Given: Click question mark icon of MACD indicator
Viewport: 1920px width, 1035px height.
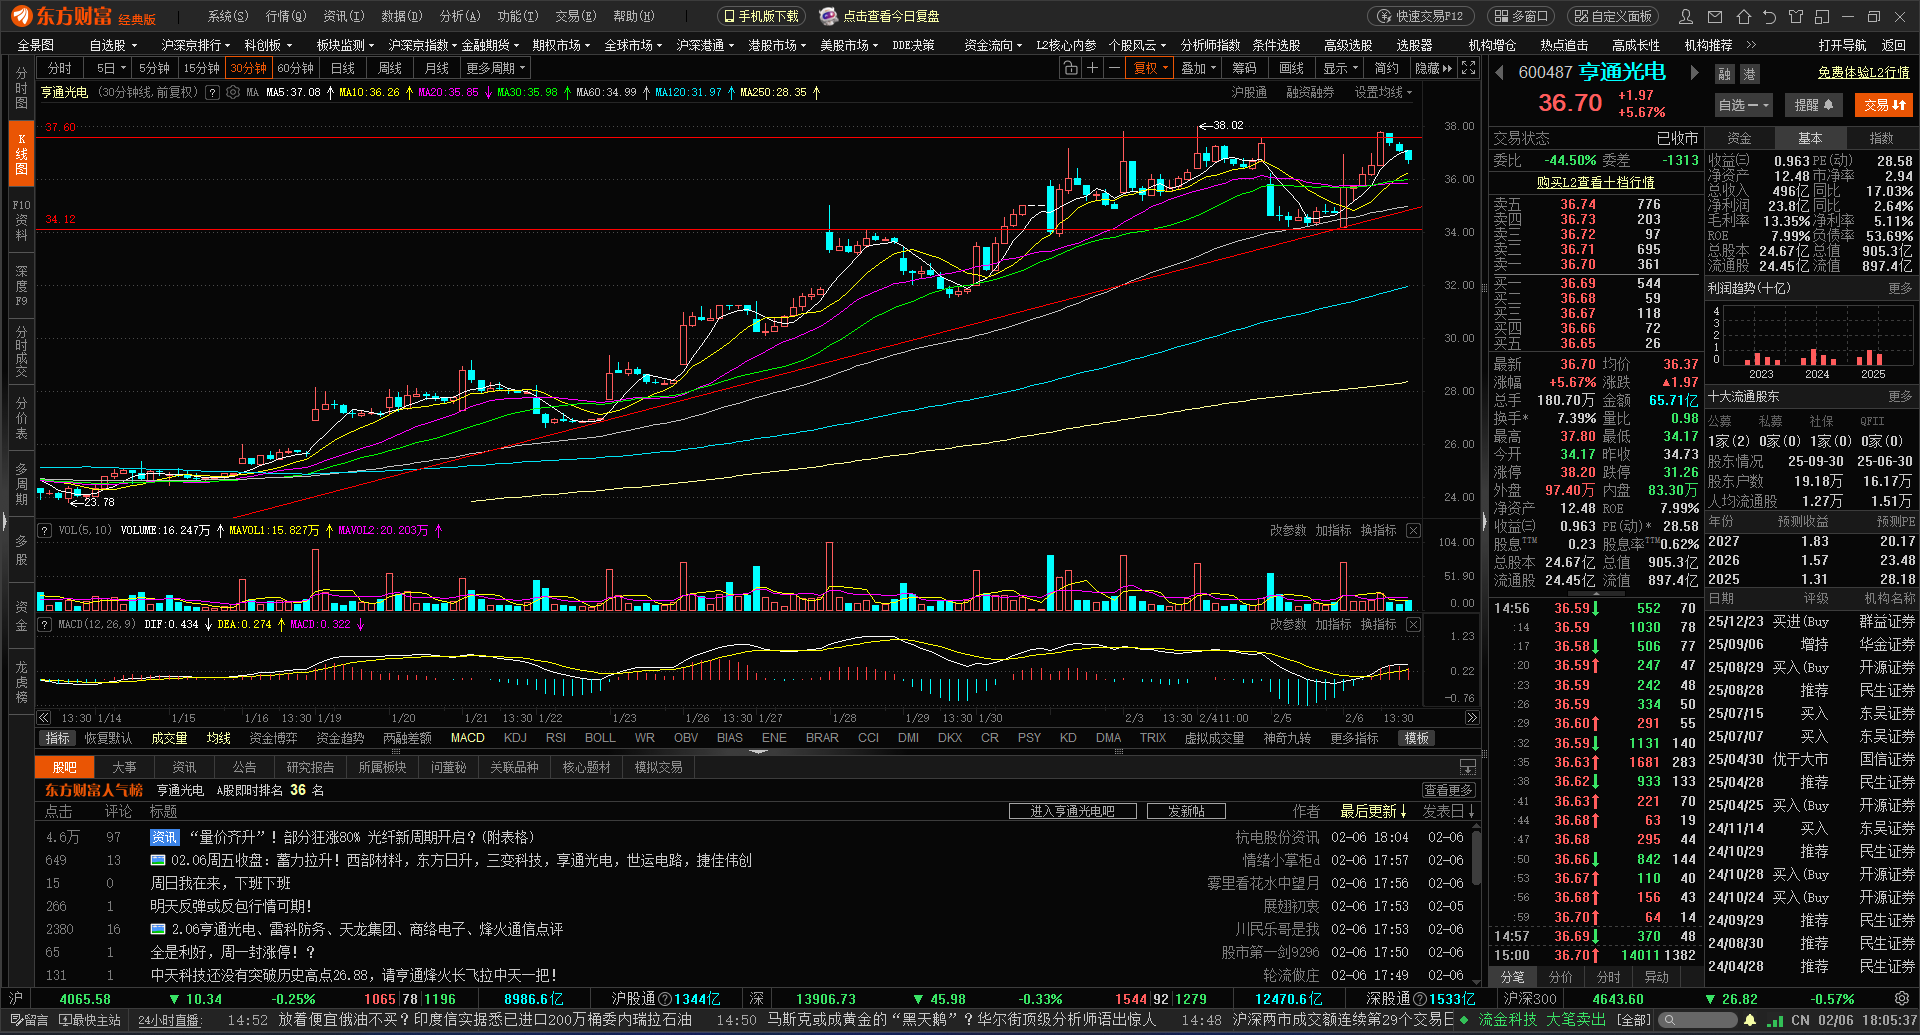Looking at the screenshot, I should [x=45, y=624].
